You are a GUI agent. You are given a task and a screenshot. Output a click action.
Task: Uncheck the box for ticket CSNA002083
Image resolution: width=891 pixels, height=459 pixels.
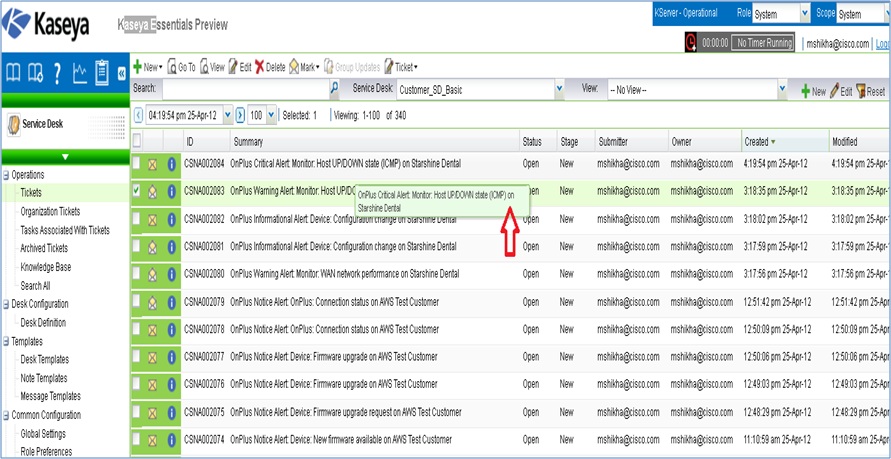(x=136, y=191)
